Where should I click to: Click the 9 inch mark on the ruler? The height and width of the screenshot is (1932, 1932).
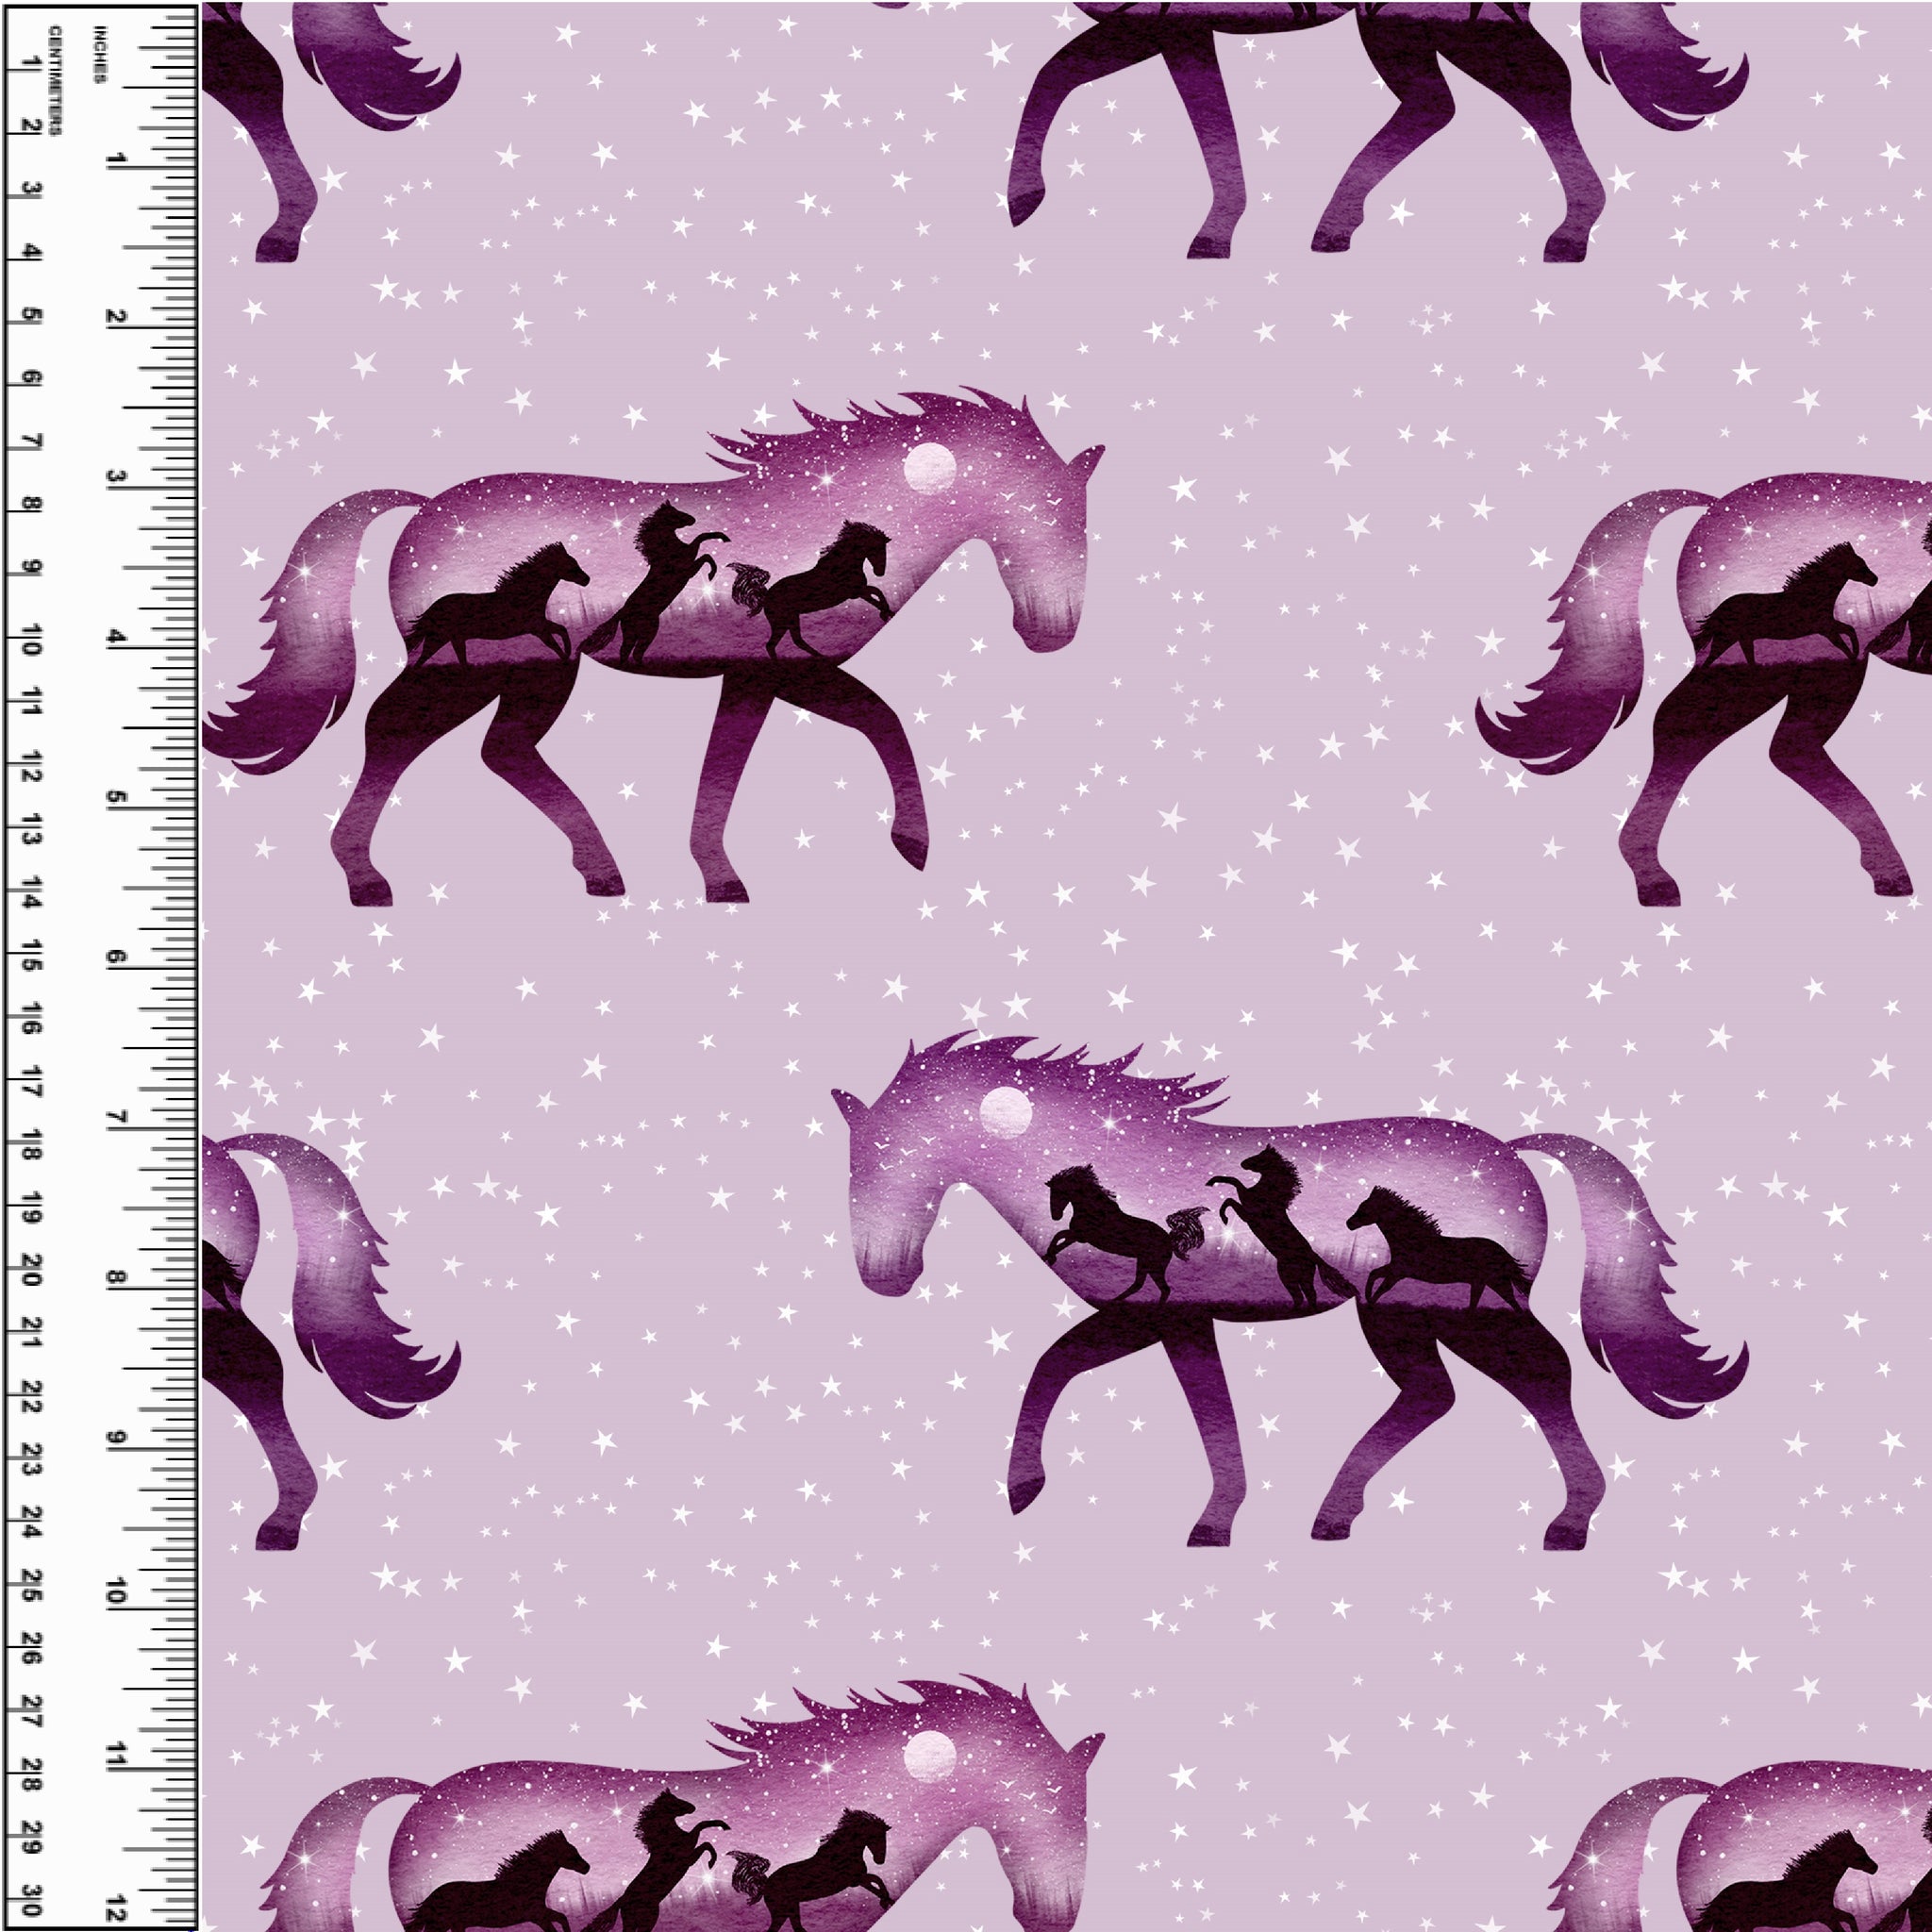114,1438
